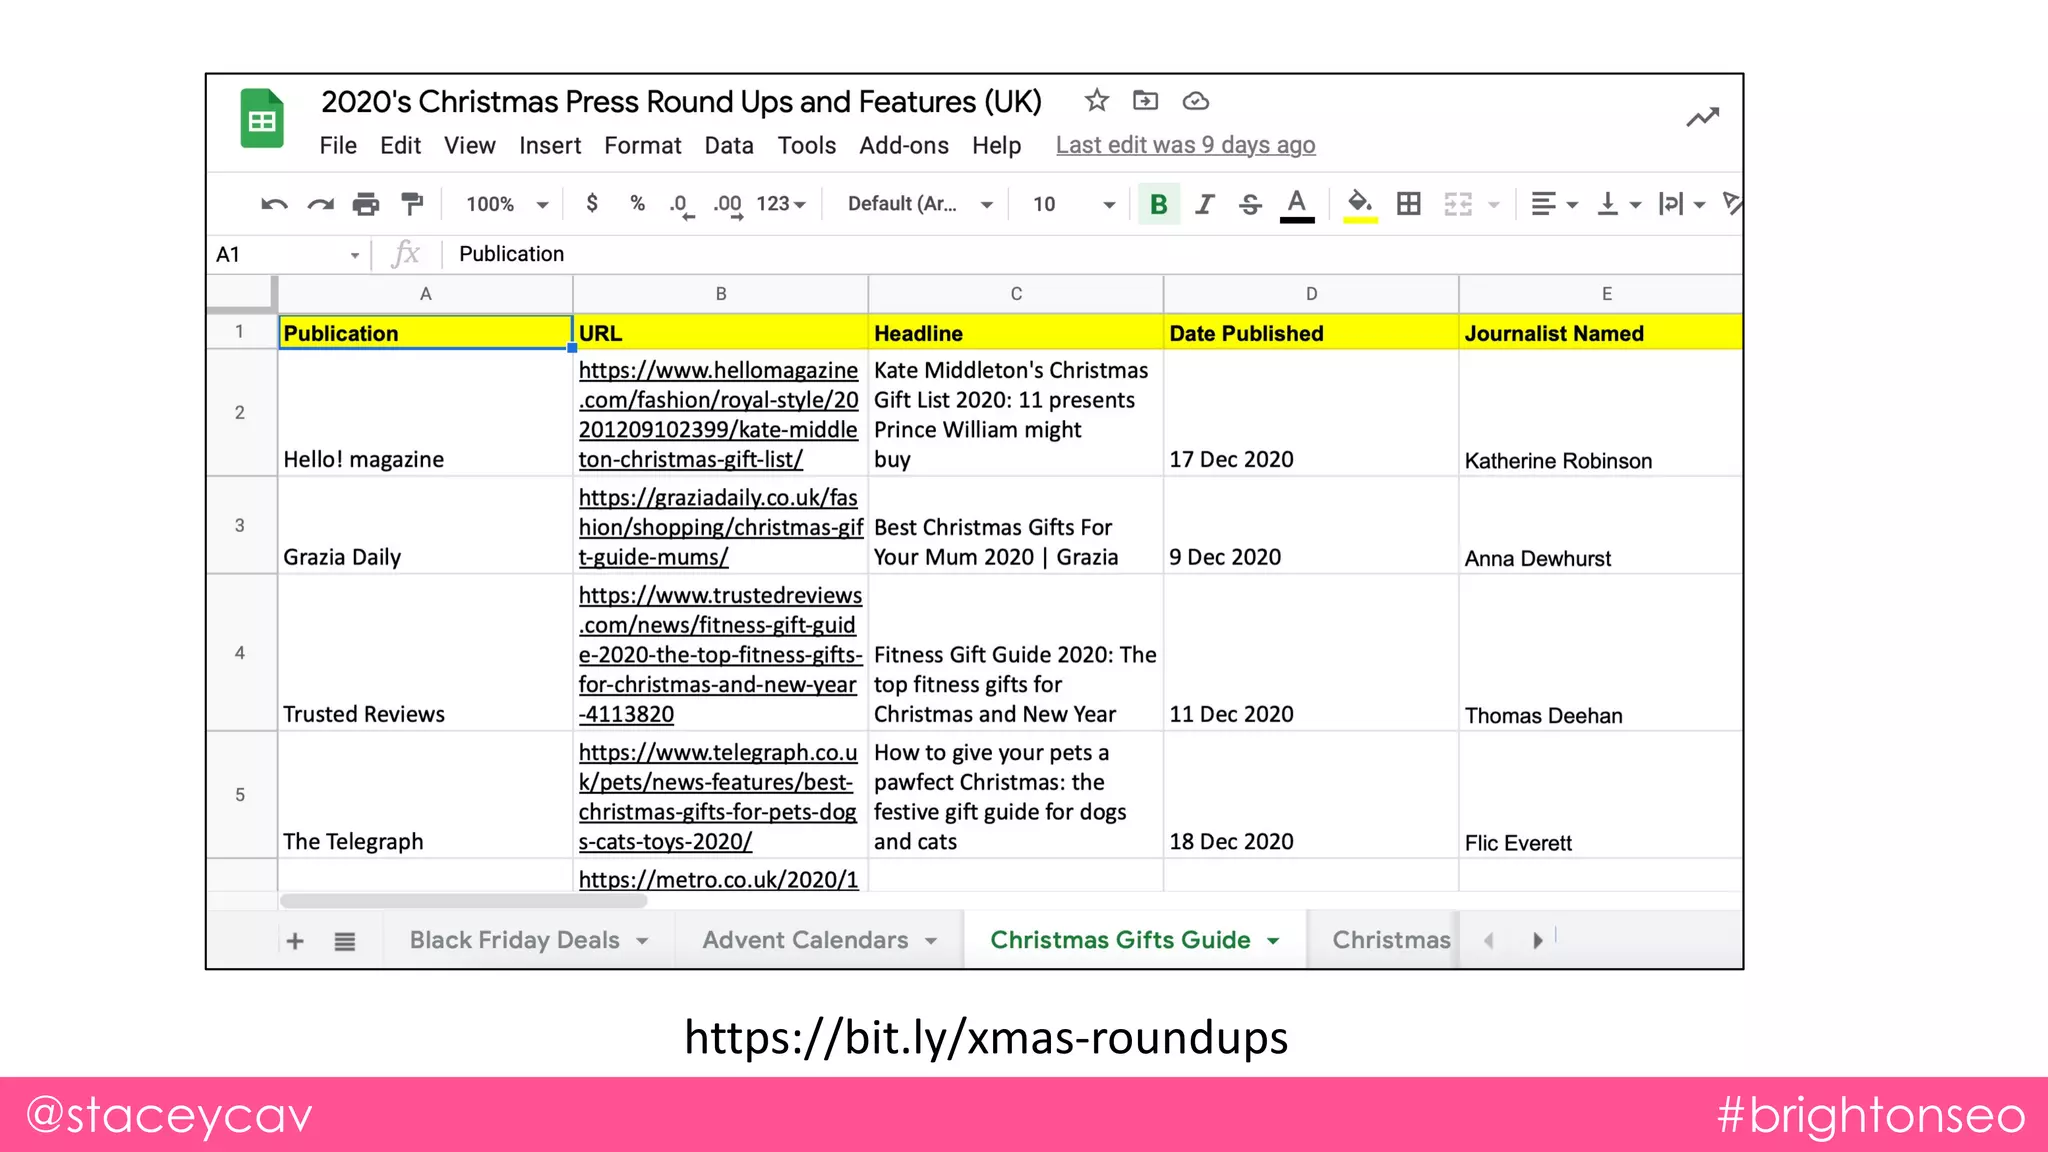Print the spreadsheet

pos(366,204)
